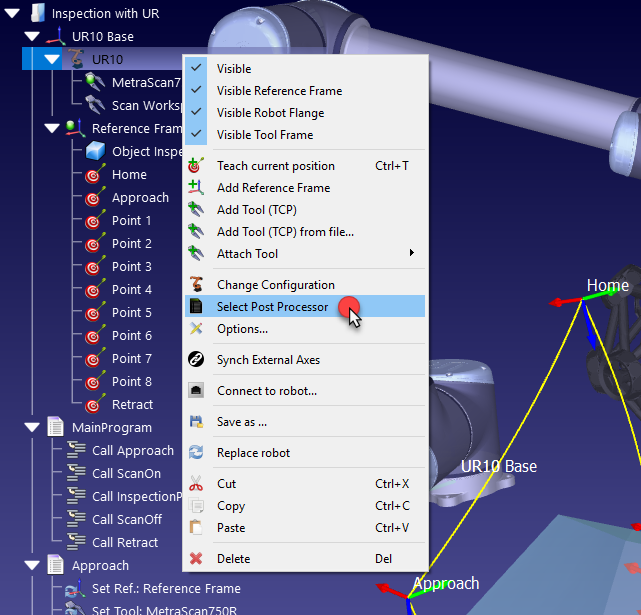641x615 pixels.
Task: Click the Change Configuration robot icon
Action: pos(197,285)
